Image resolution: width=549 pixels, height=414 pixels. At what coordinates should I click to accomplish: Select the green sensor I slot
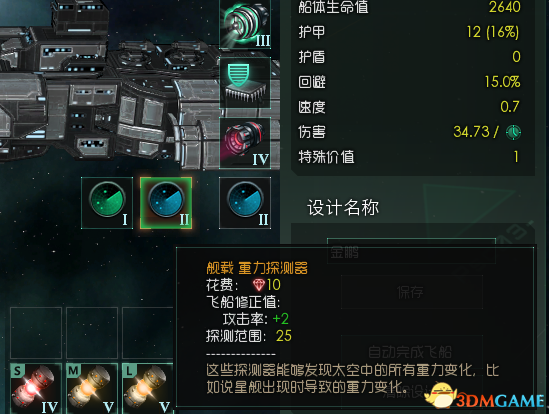click(x=107, y=203)
